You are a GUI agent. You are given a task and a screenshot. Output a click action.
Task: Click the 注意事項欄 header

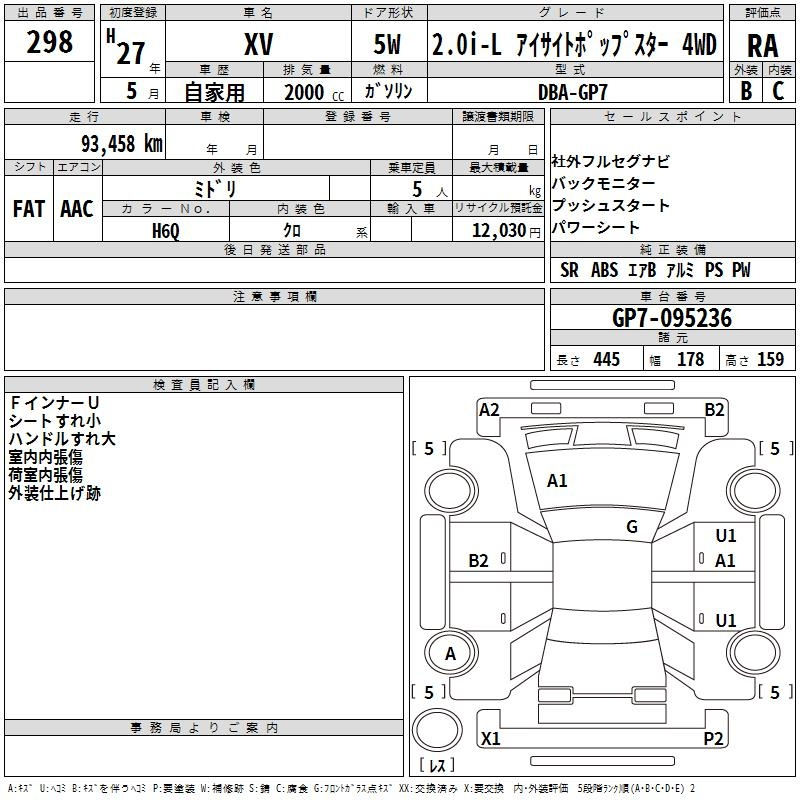(274, 296)
